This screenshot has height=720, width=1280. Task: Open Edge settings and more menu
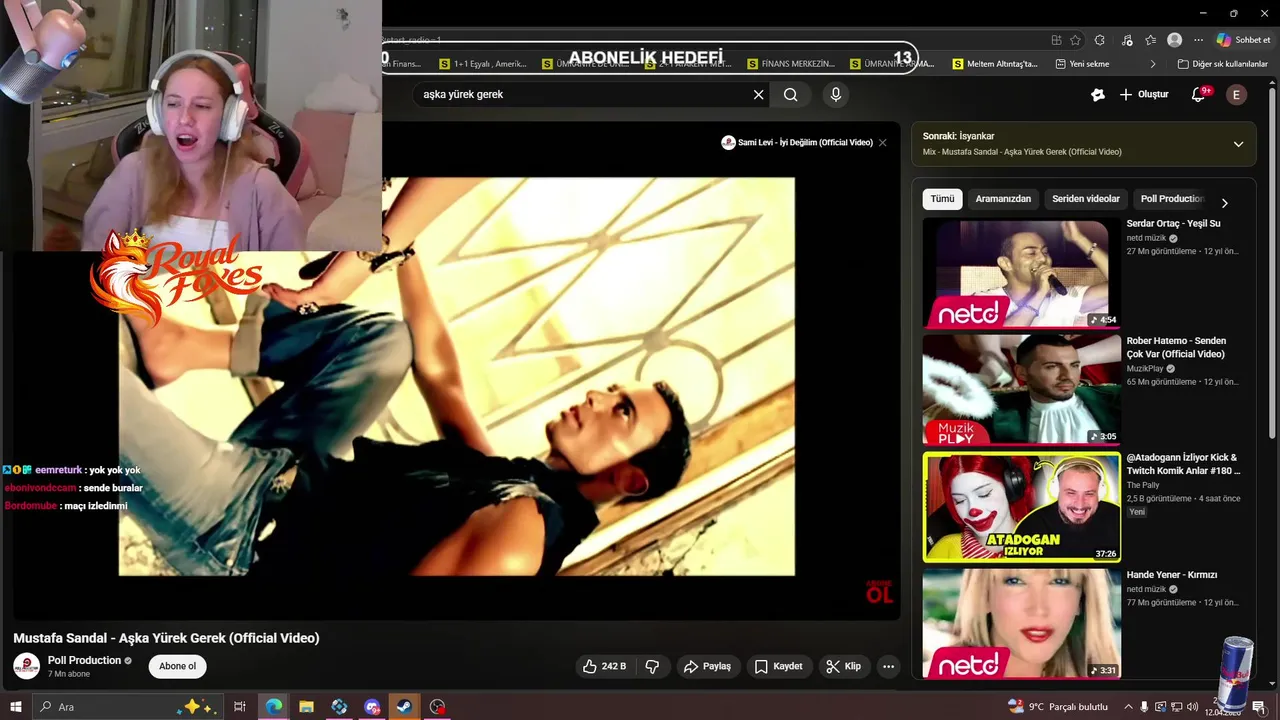pos(1198,40)
